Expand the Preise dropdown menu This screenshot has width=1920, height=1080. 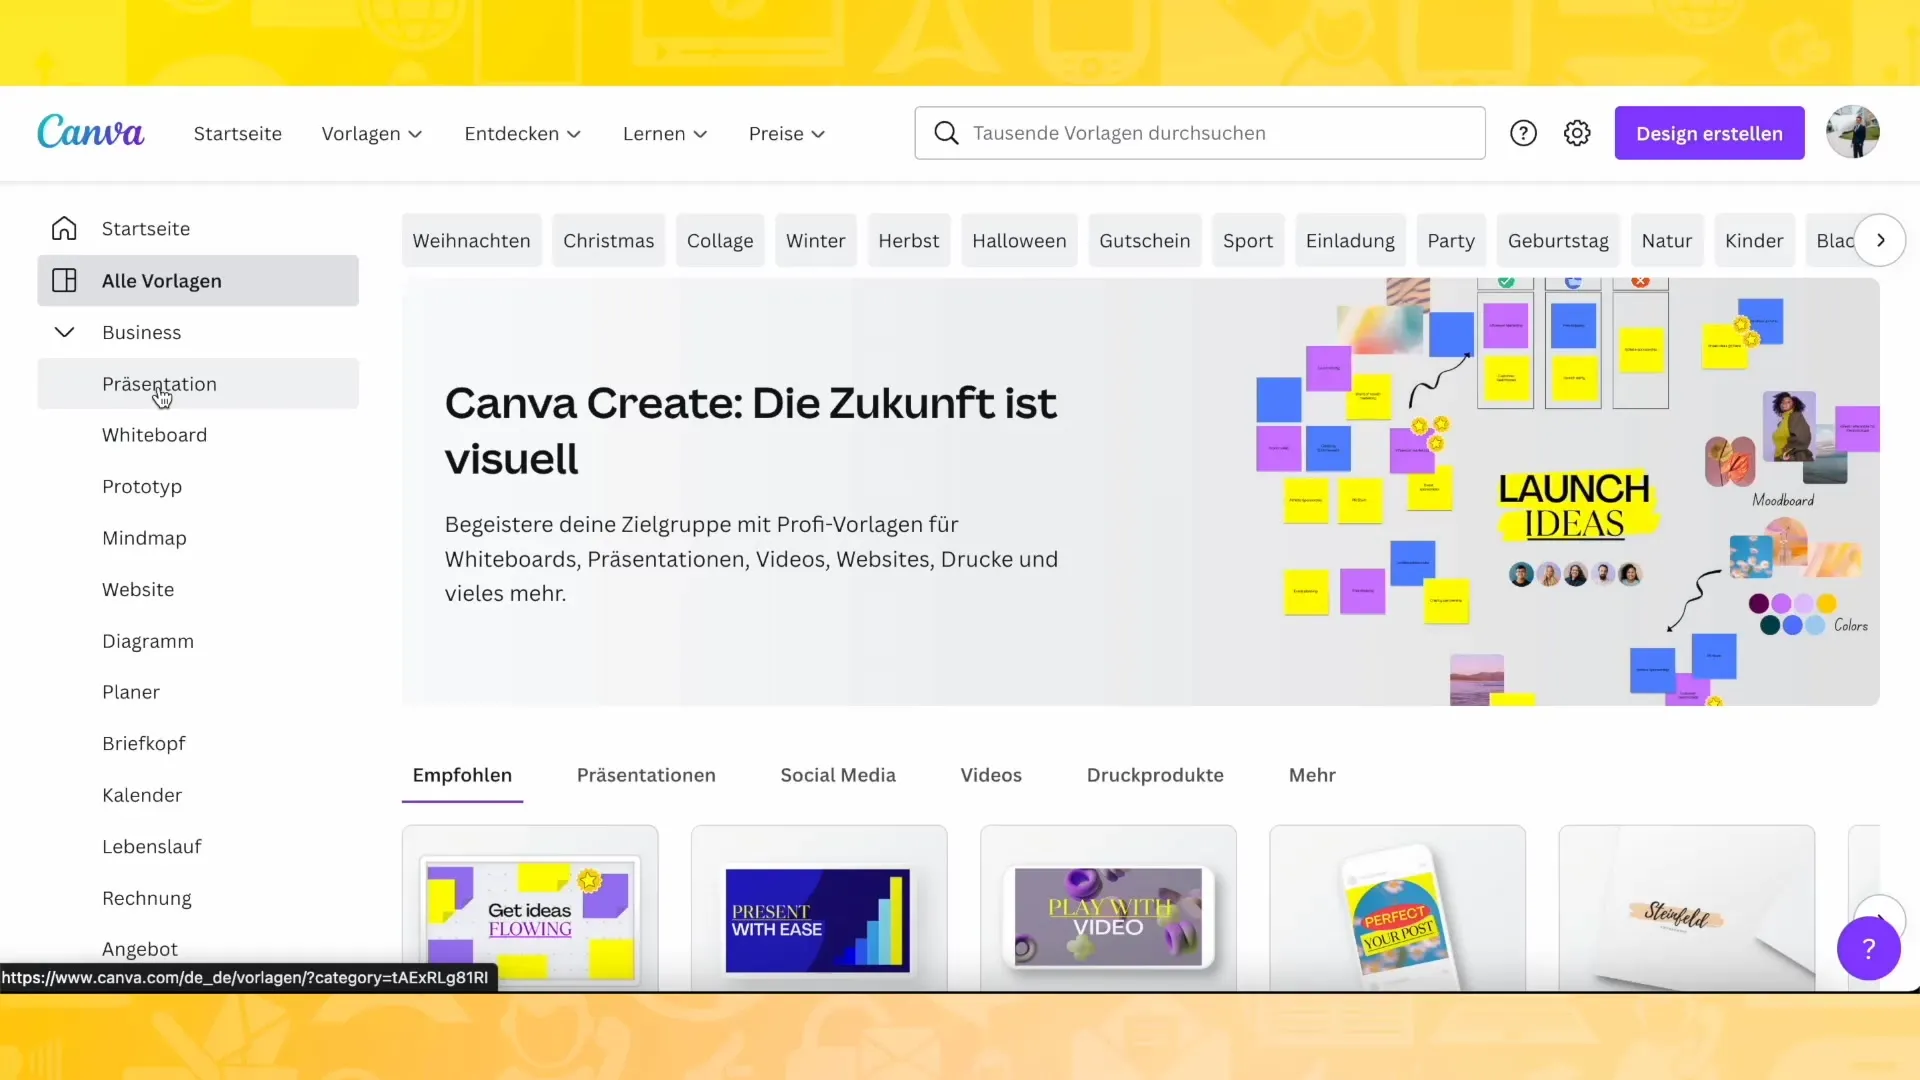[787, 134]
